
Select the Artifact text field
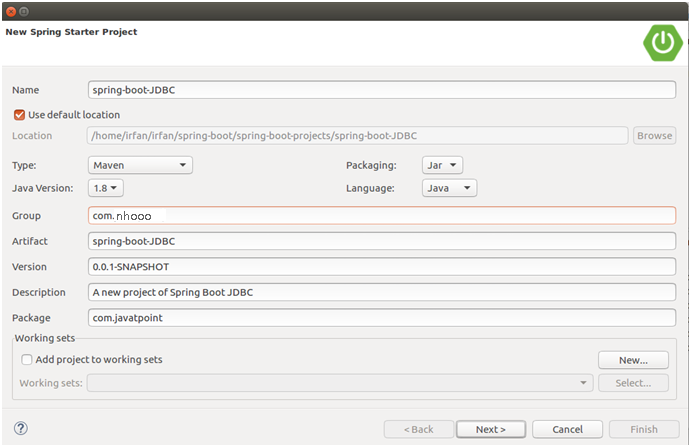pyautogui.click(x=382, y=241)
